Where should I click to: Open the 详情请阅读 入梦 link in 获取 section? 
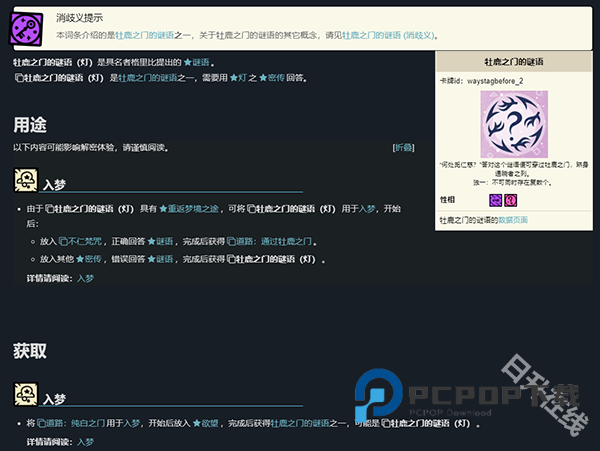86,442
